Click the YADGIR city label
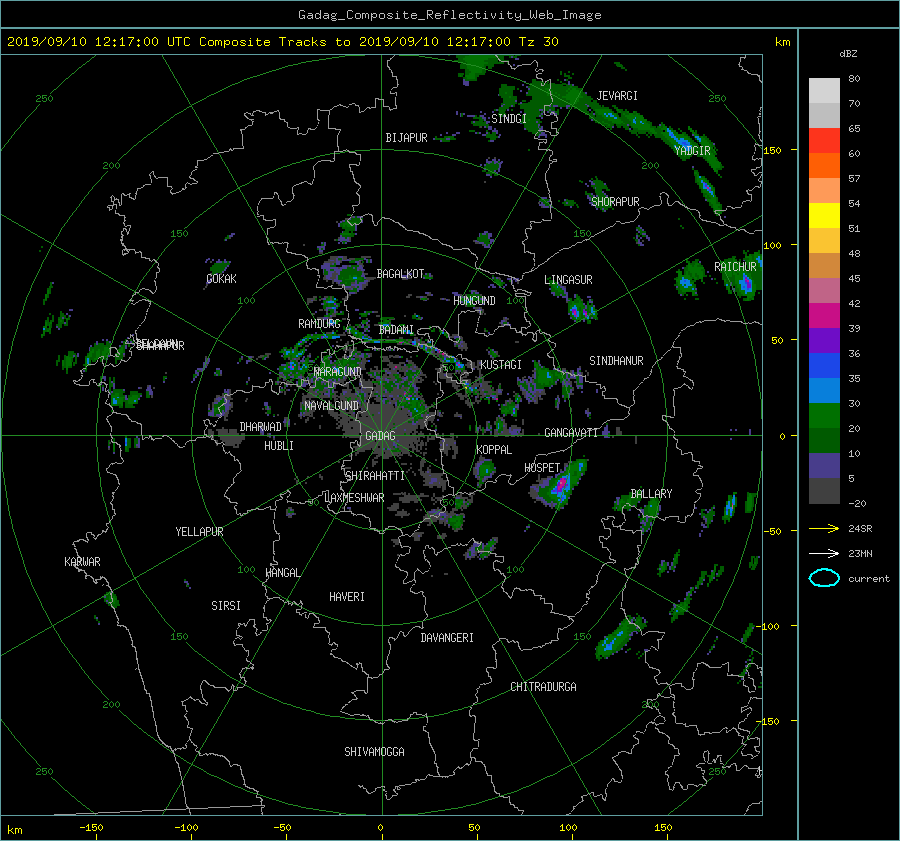Screen dimensions: 900x841 [692, 151]
